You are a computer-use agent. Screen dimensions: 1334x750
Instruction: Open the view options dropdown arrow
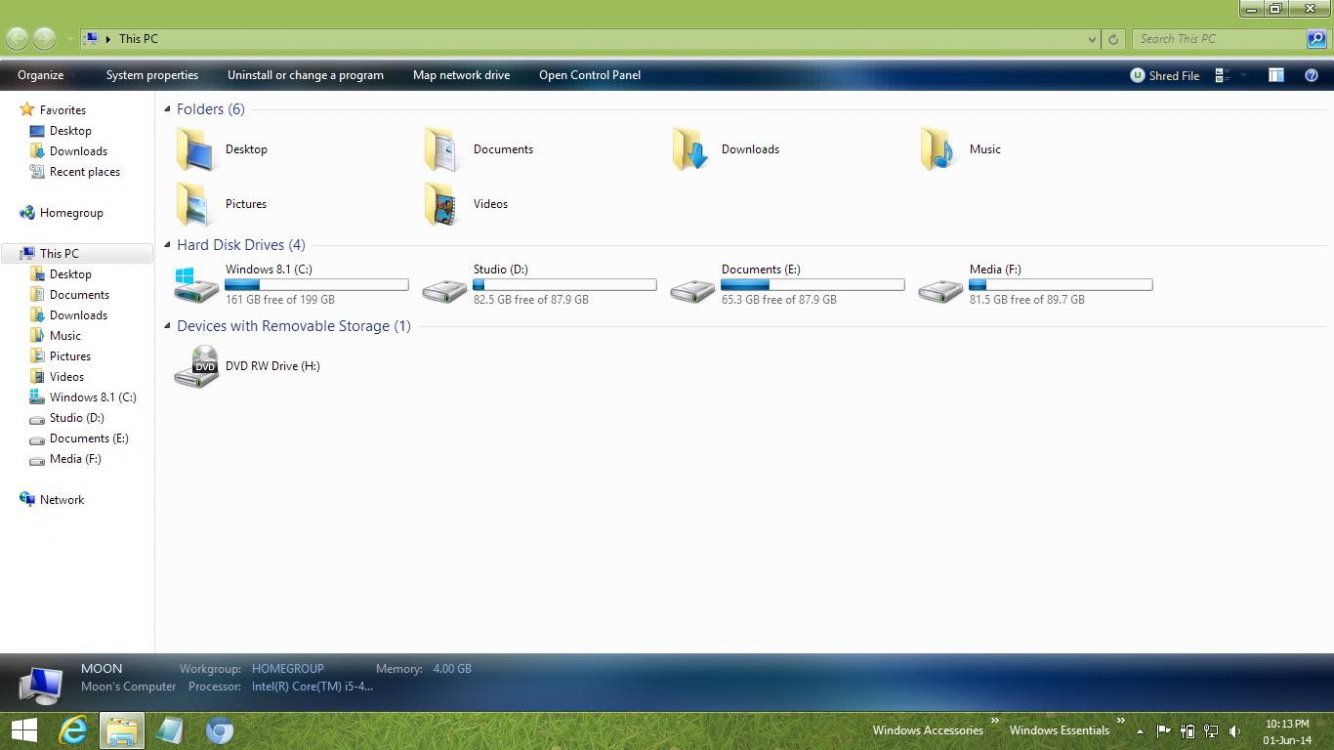pos(1245,75)
